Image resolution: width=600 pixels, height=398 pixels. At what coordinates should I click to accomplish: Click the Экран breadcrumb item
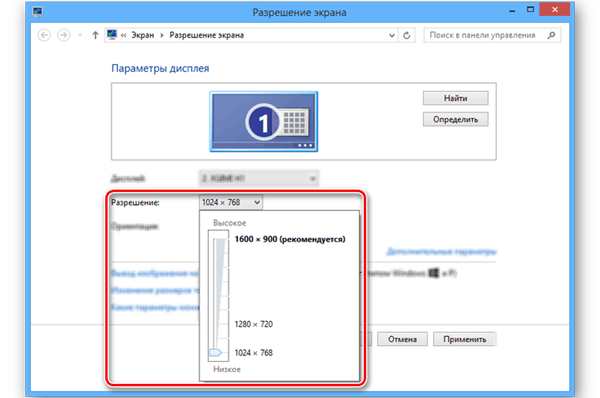(142, 35)
